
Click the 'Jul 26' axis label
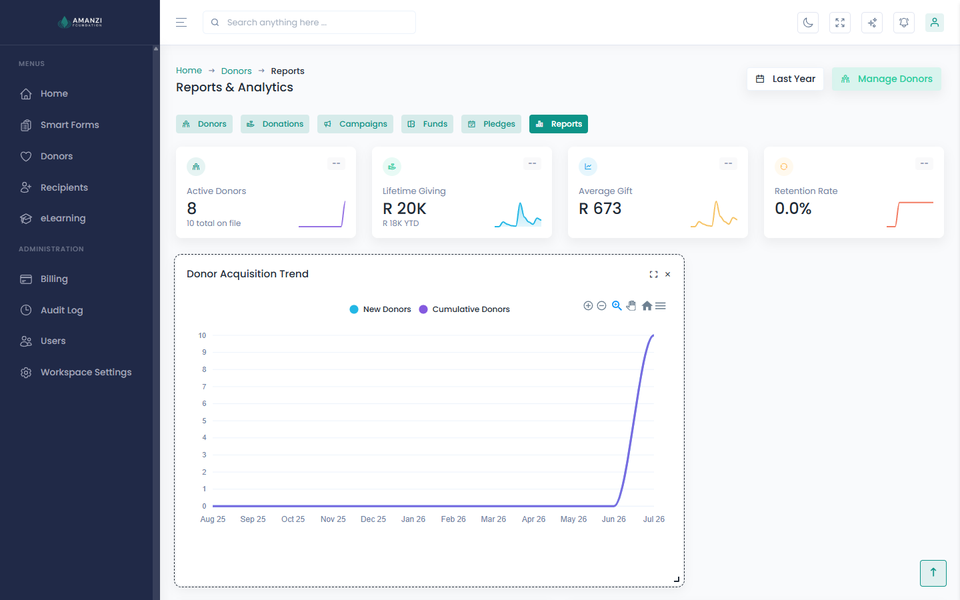653,519
